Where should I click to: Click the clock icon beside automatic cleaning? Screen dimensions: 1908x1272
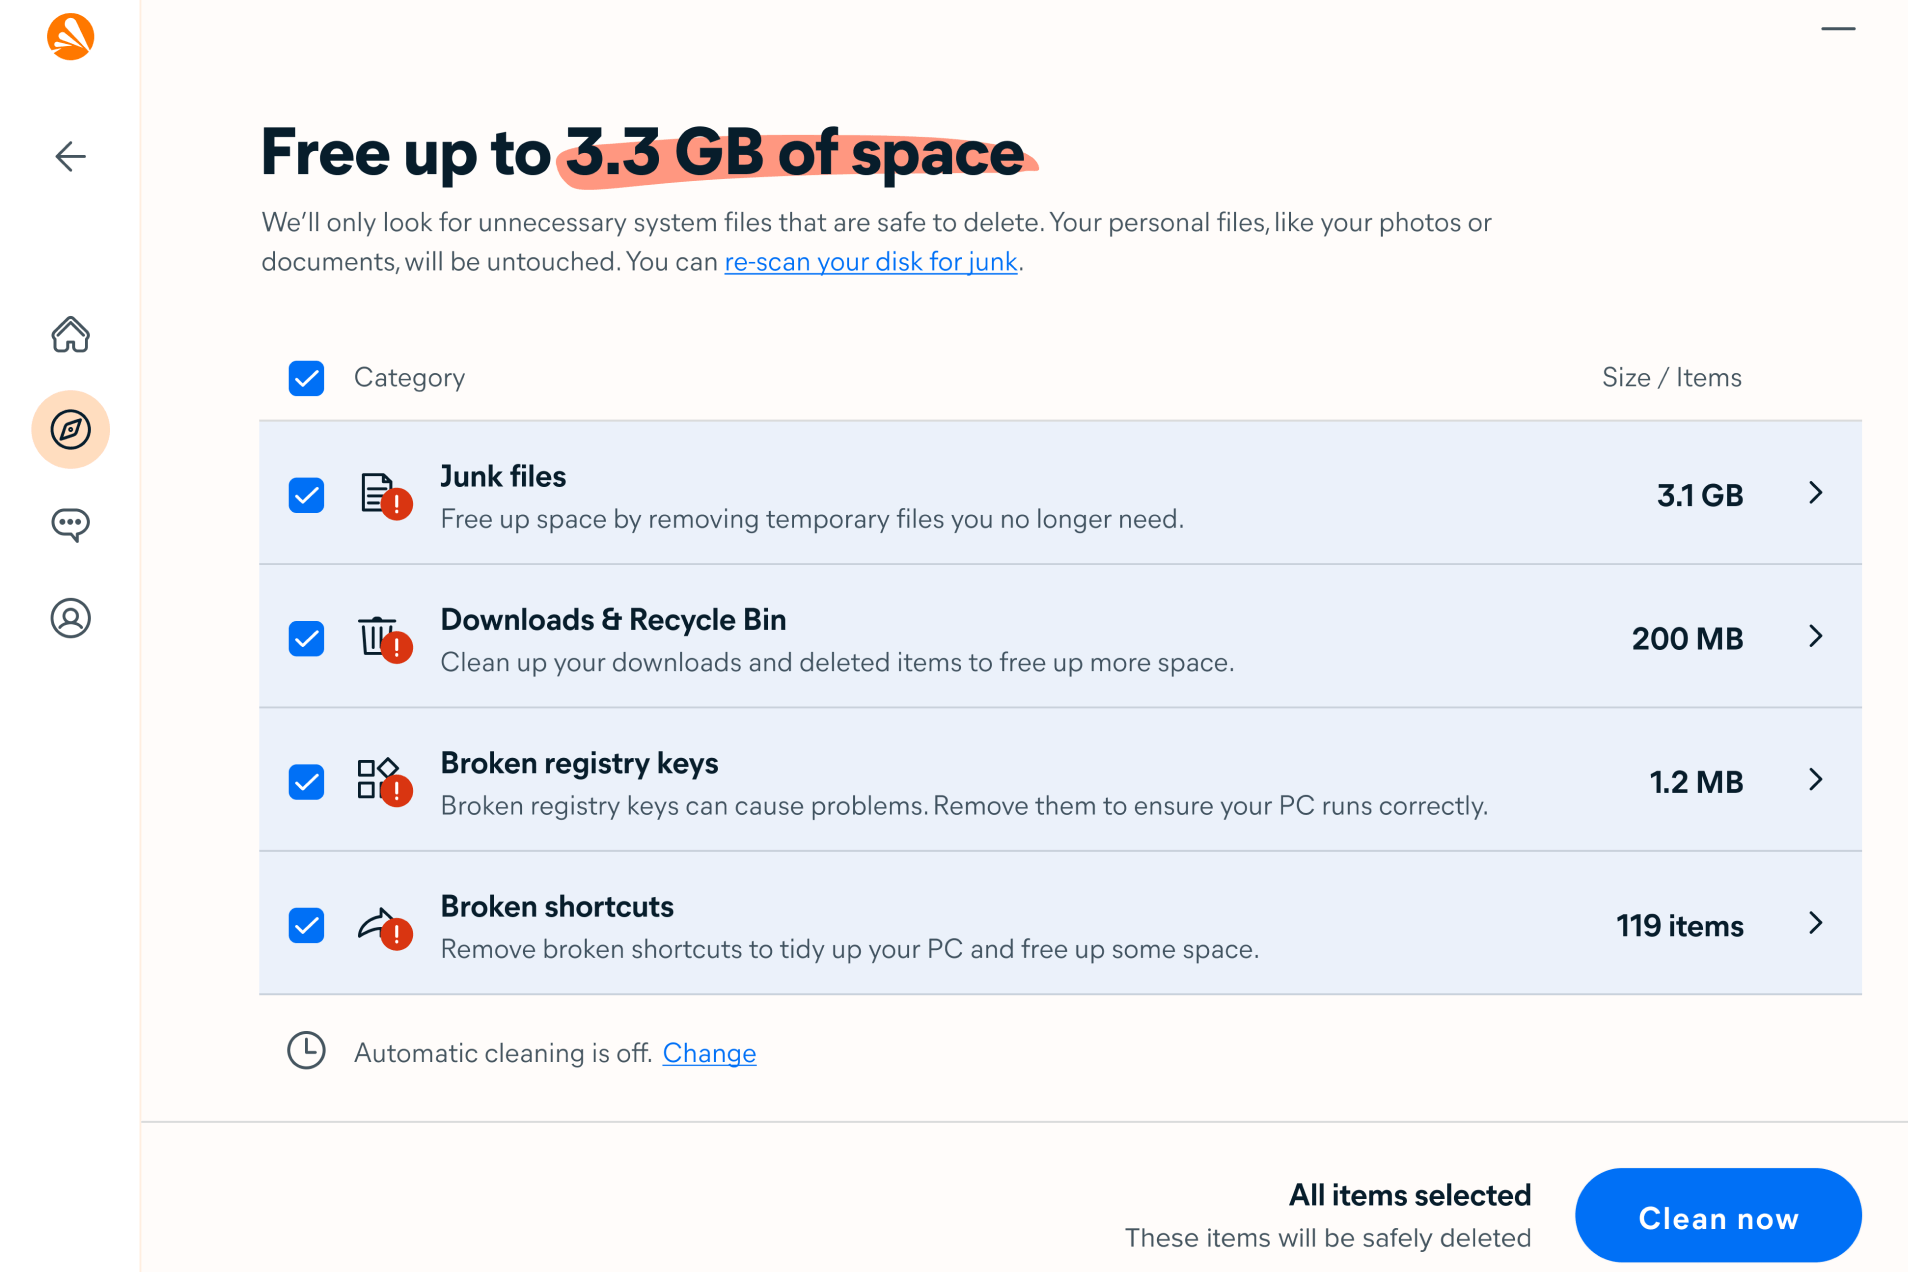point(306,1051)
